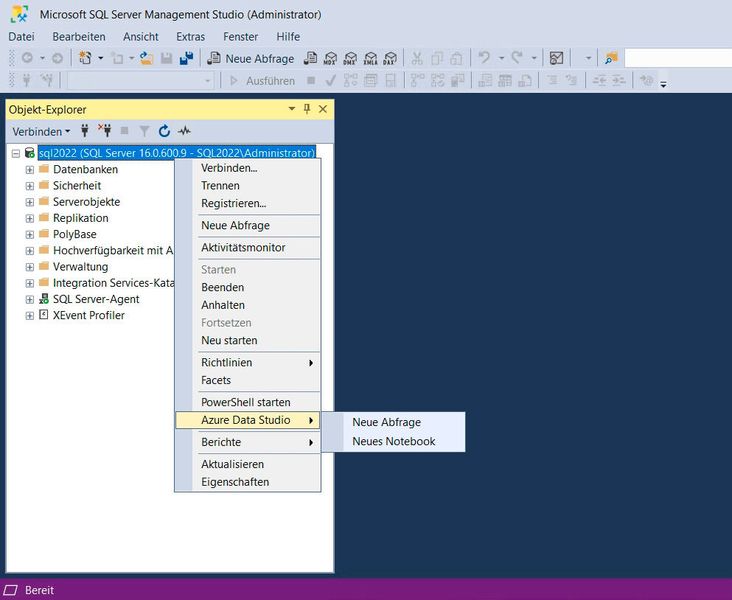This screenshot has width=732, height=600.
Task: Choose Eigenschaften in context menu
Action: (x=248, y=482)
